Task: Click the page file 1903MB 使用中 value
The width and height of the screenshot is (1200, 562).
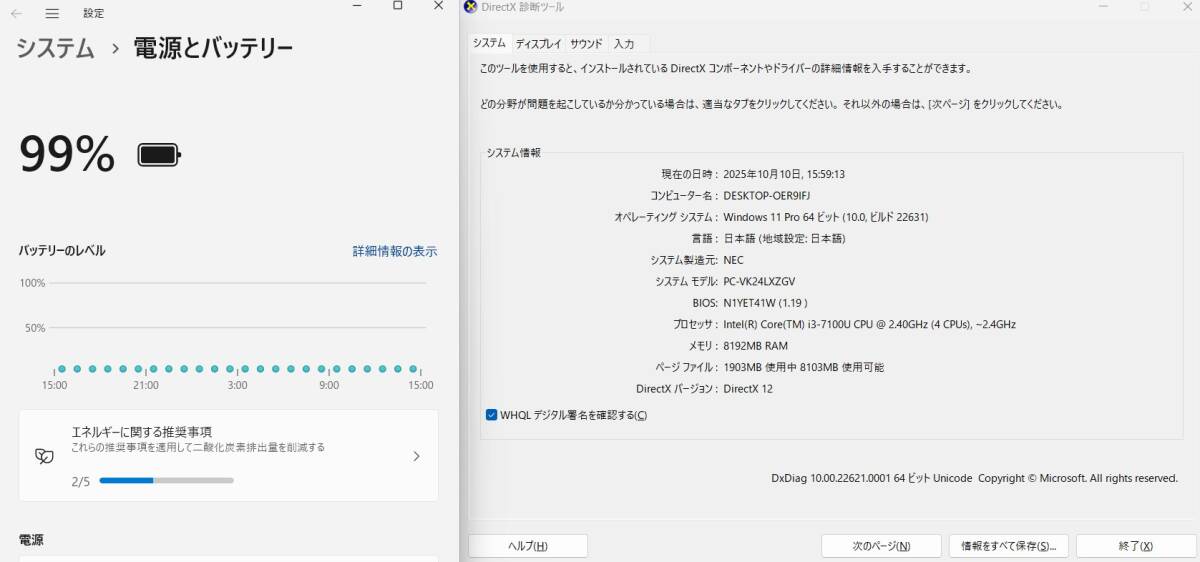Action: tap(803, 367)
